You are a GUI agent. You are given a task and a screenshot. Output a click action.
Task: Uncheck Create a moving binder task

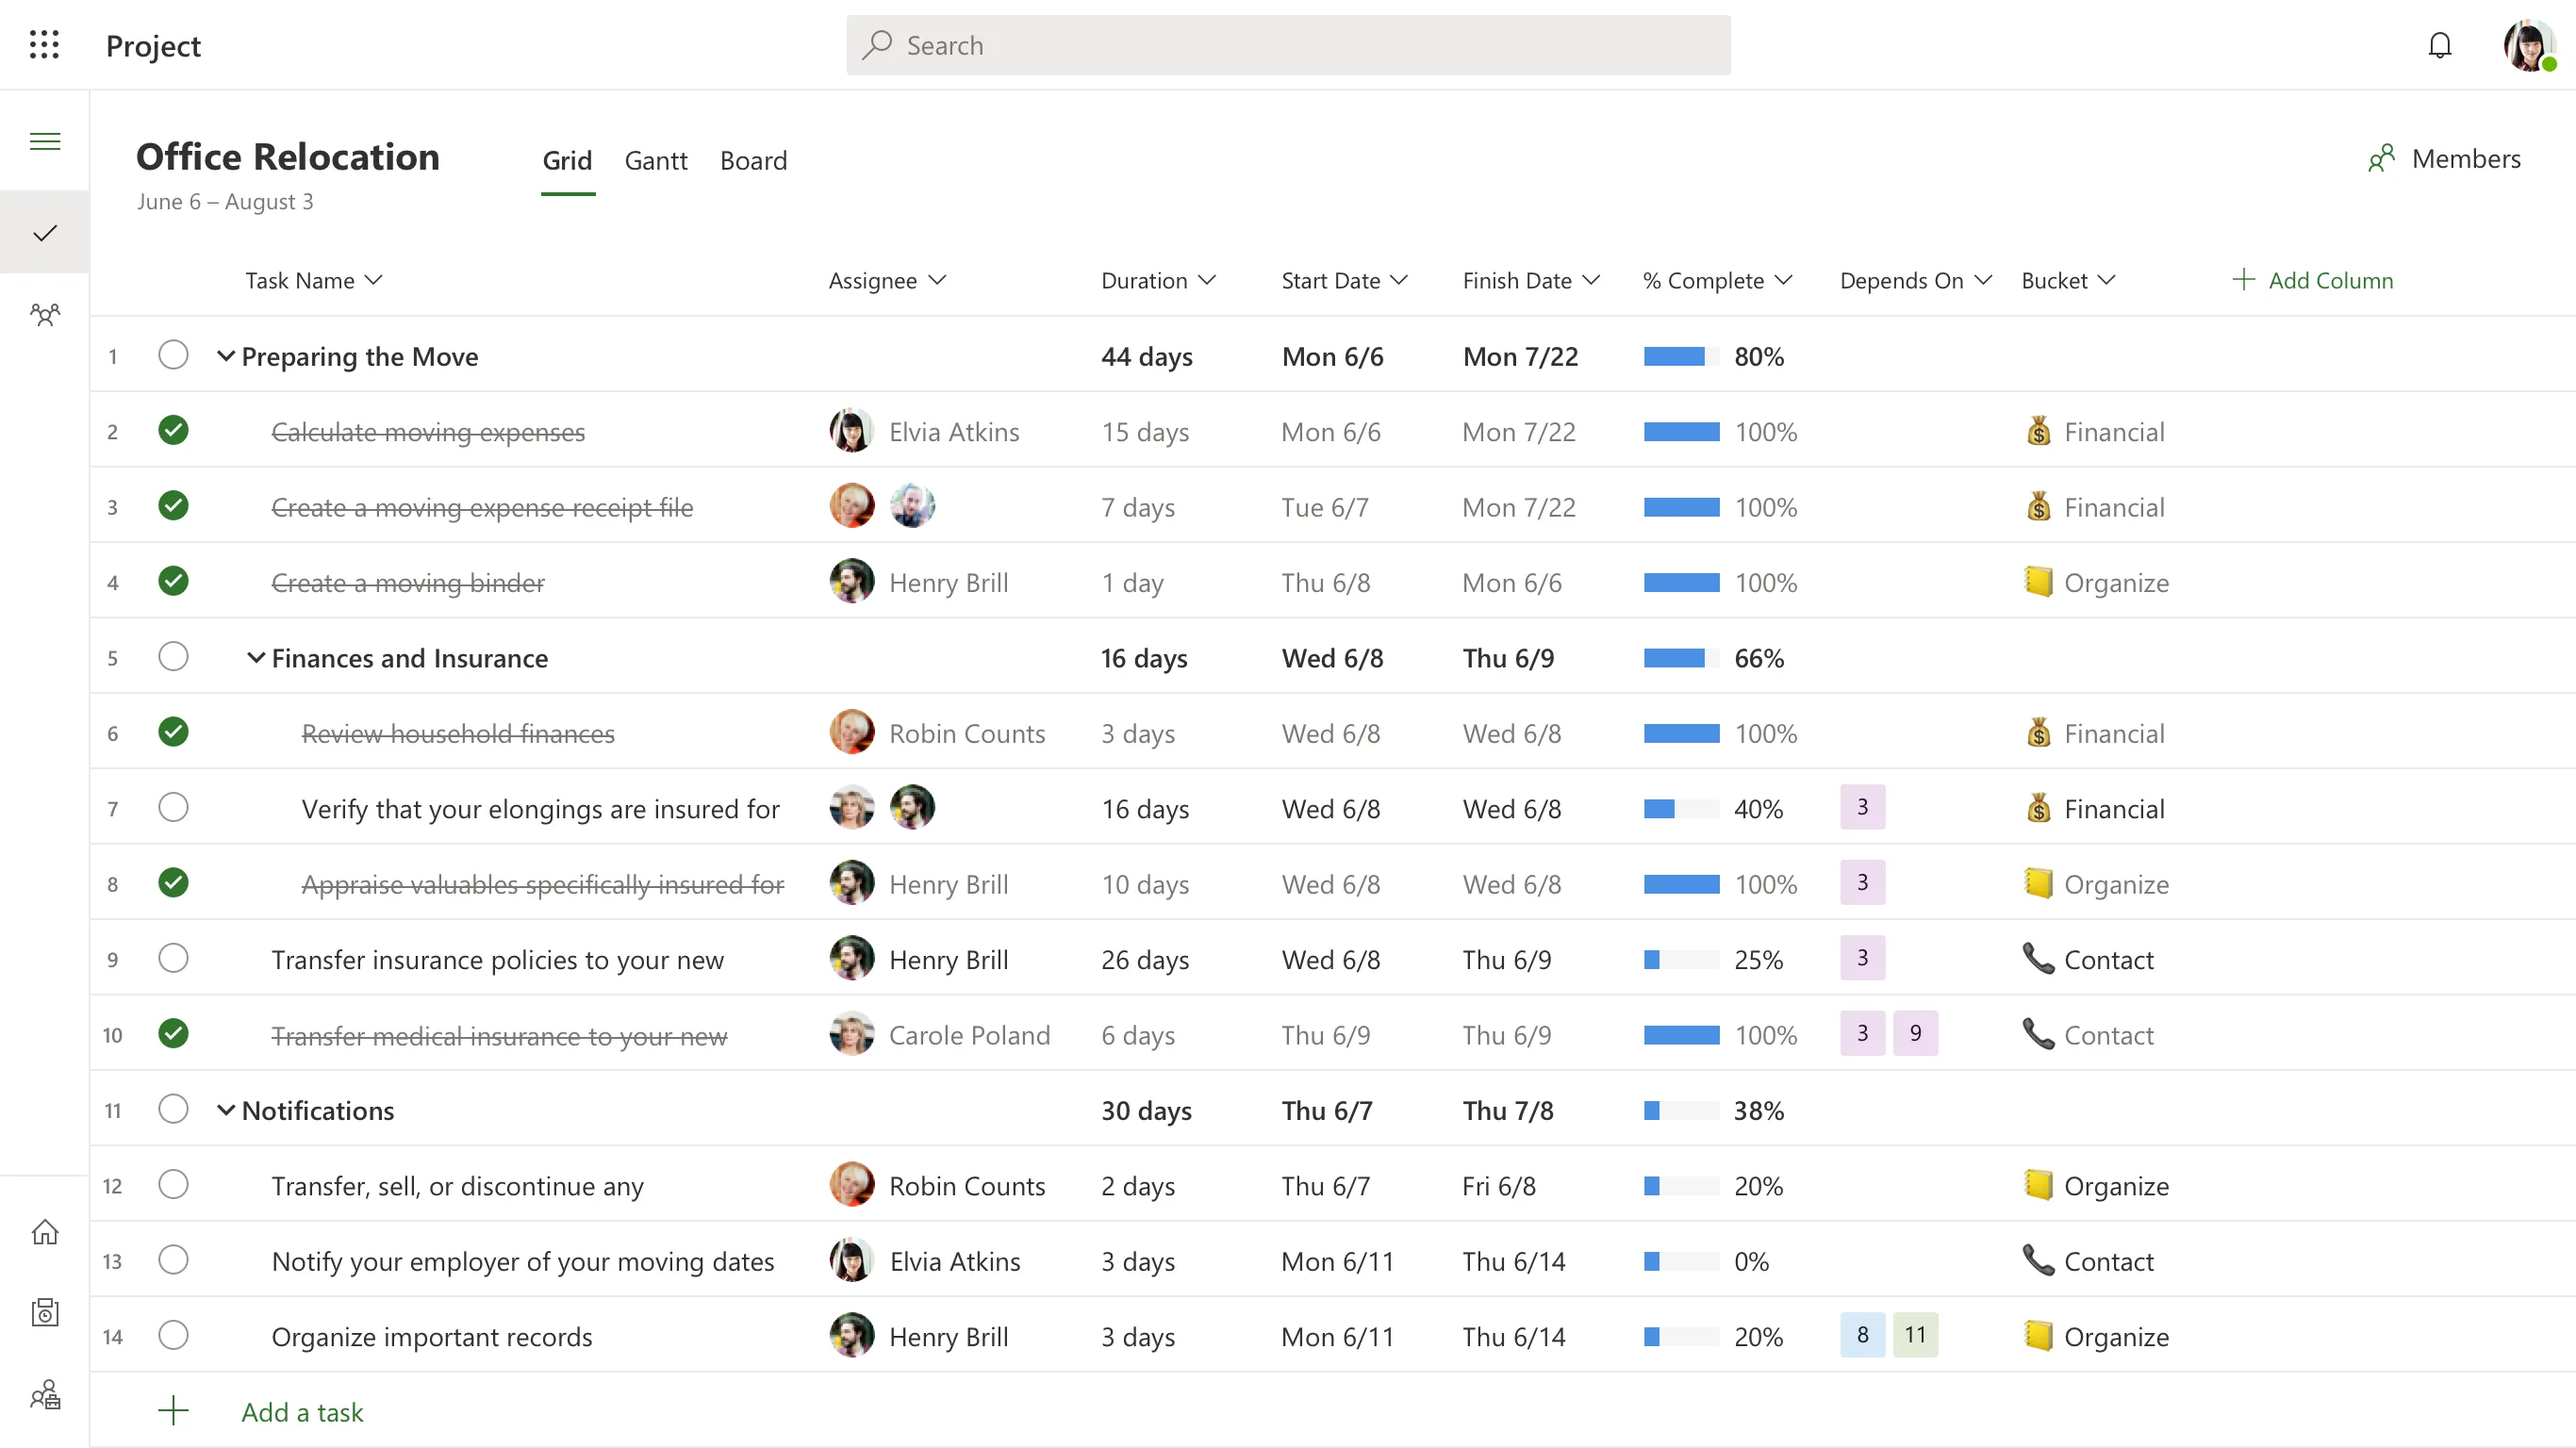pos(173,581)
